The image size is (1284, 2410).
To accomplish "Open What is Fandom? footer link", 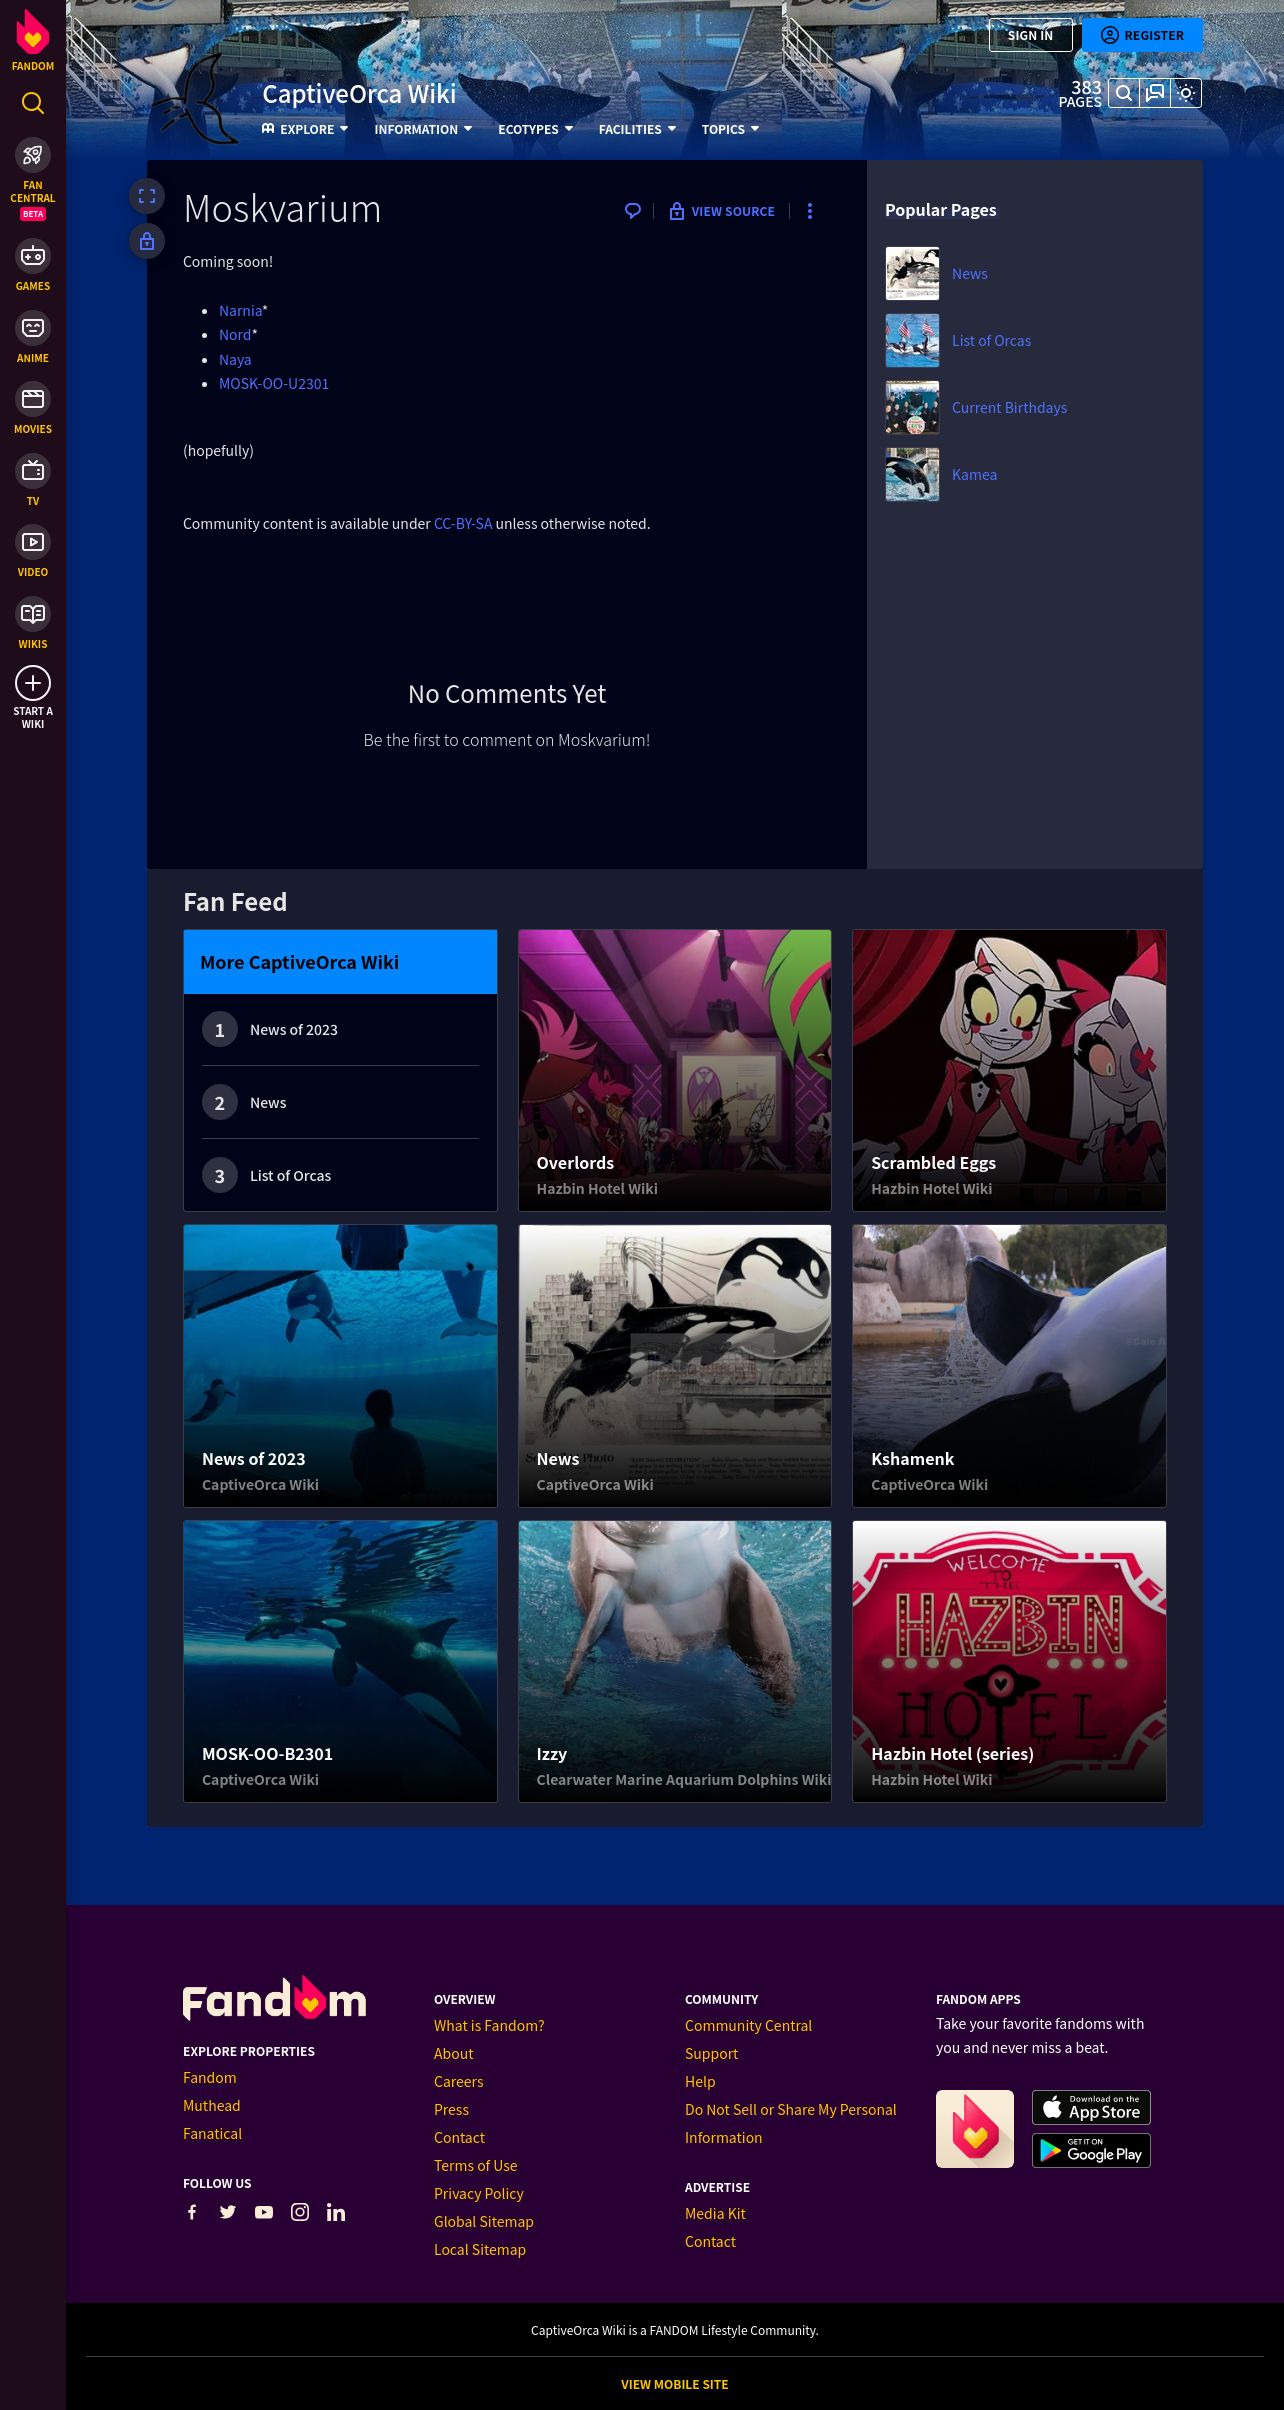I will coord(489,2026).
